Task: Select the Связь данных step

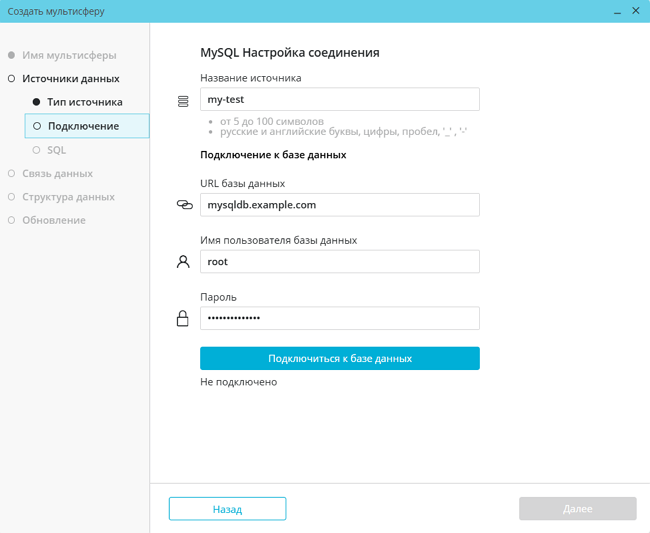Action: pyautogui.click(x=57, y=173)
